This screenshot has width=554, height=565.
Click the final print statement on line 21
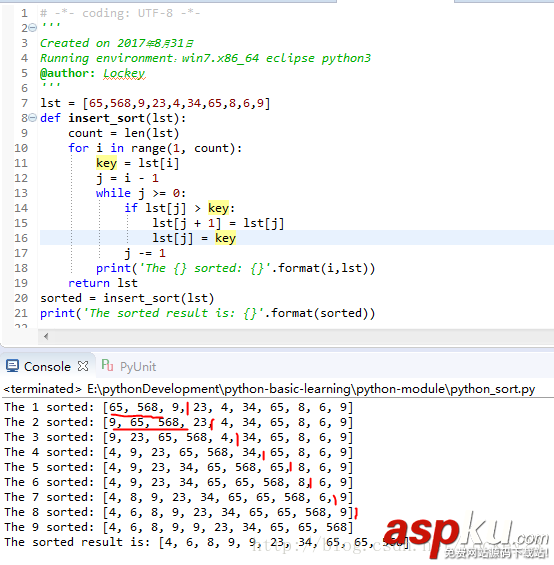208,313
